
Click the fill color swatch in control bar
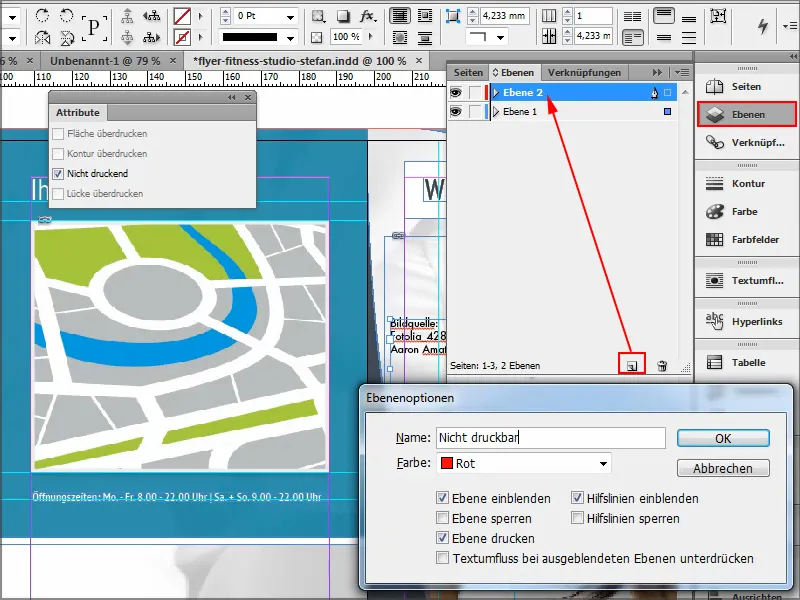click(x=182, y=16)
